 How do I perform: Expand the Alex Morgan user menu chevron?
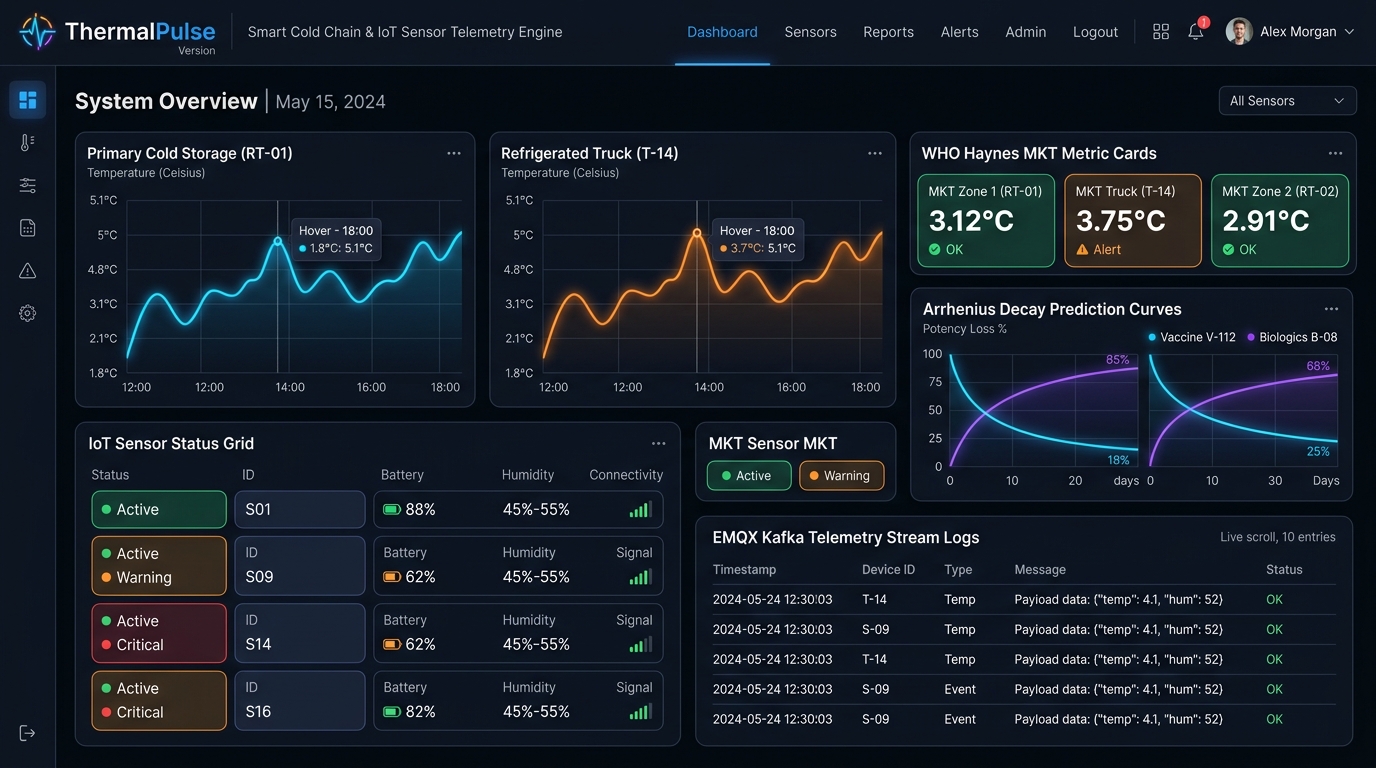click(1349, 32)
